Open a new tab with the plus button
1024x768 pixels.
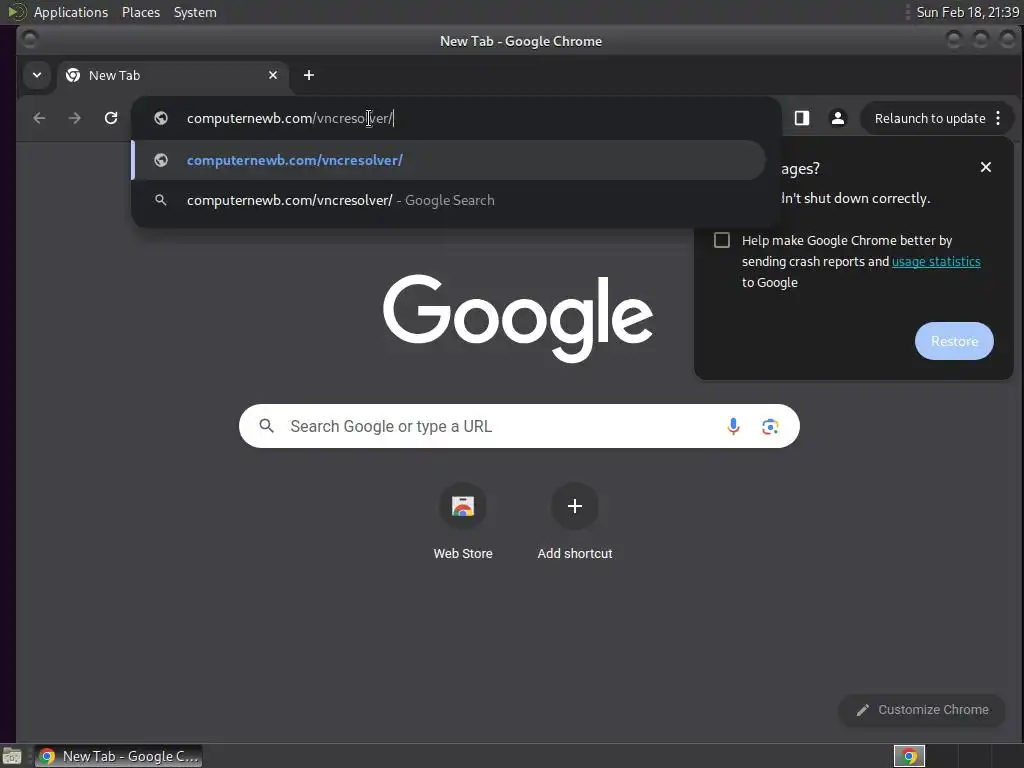click(309, 75)
